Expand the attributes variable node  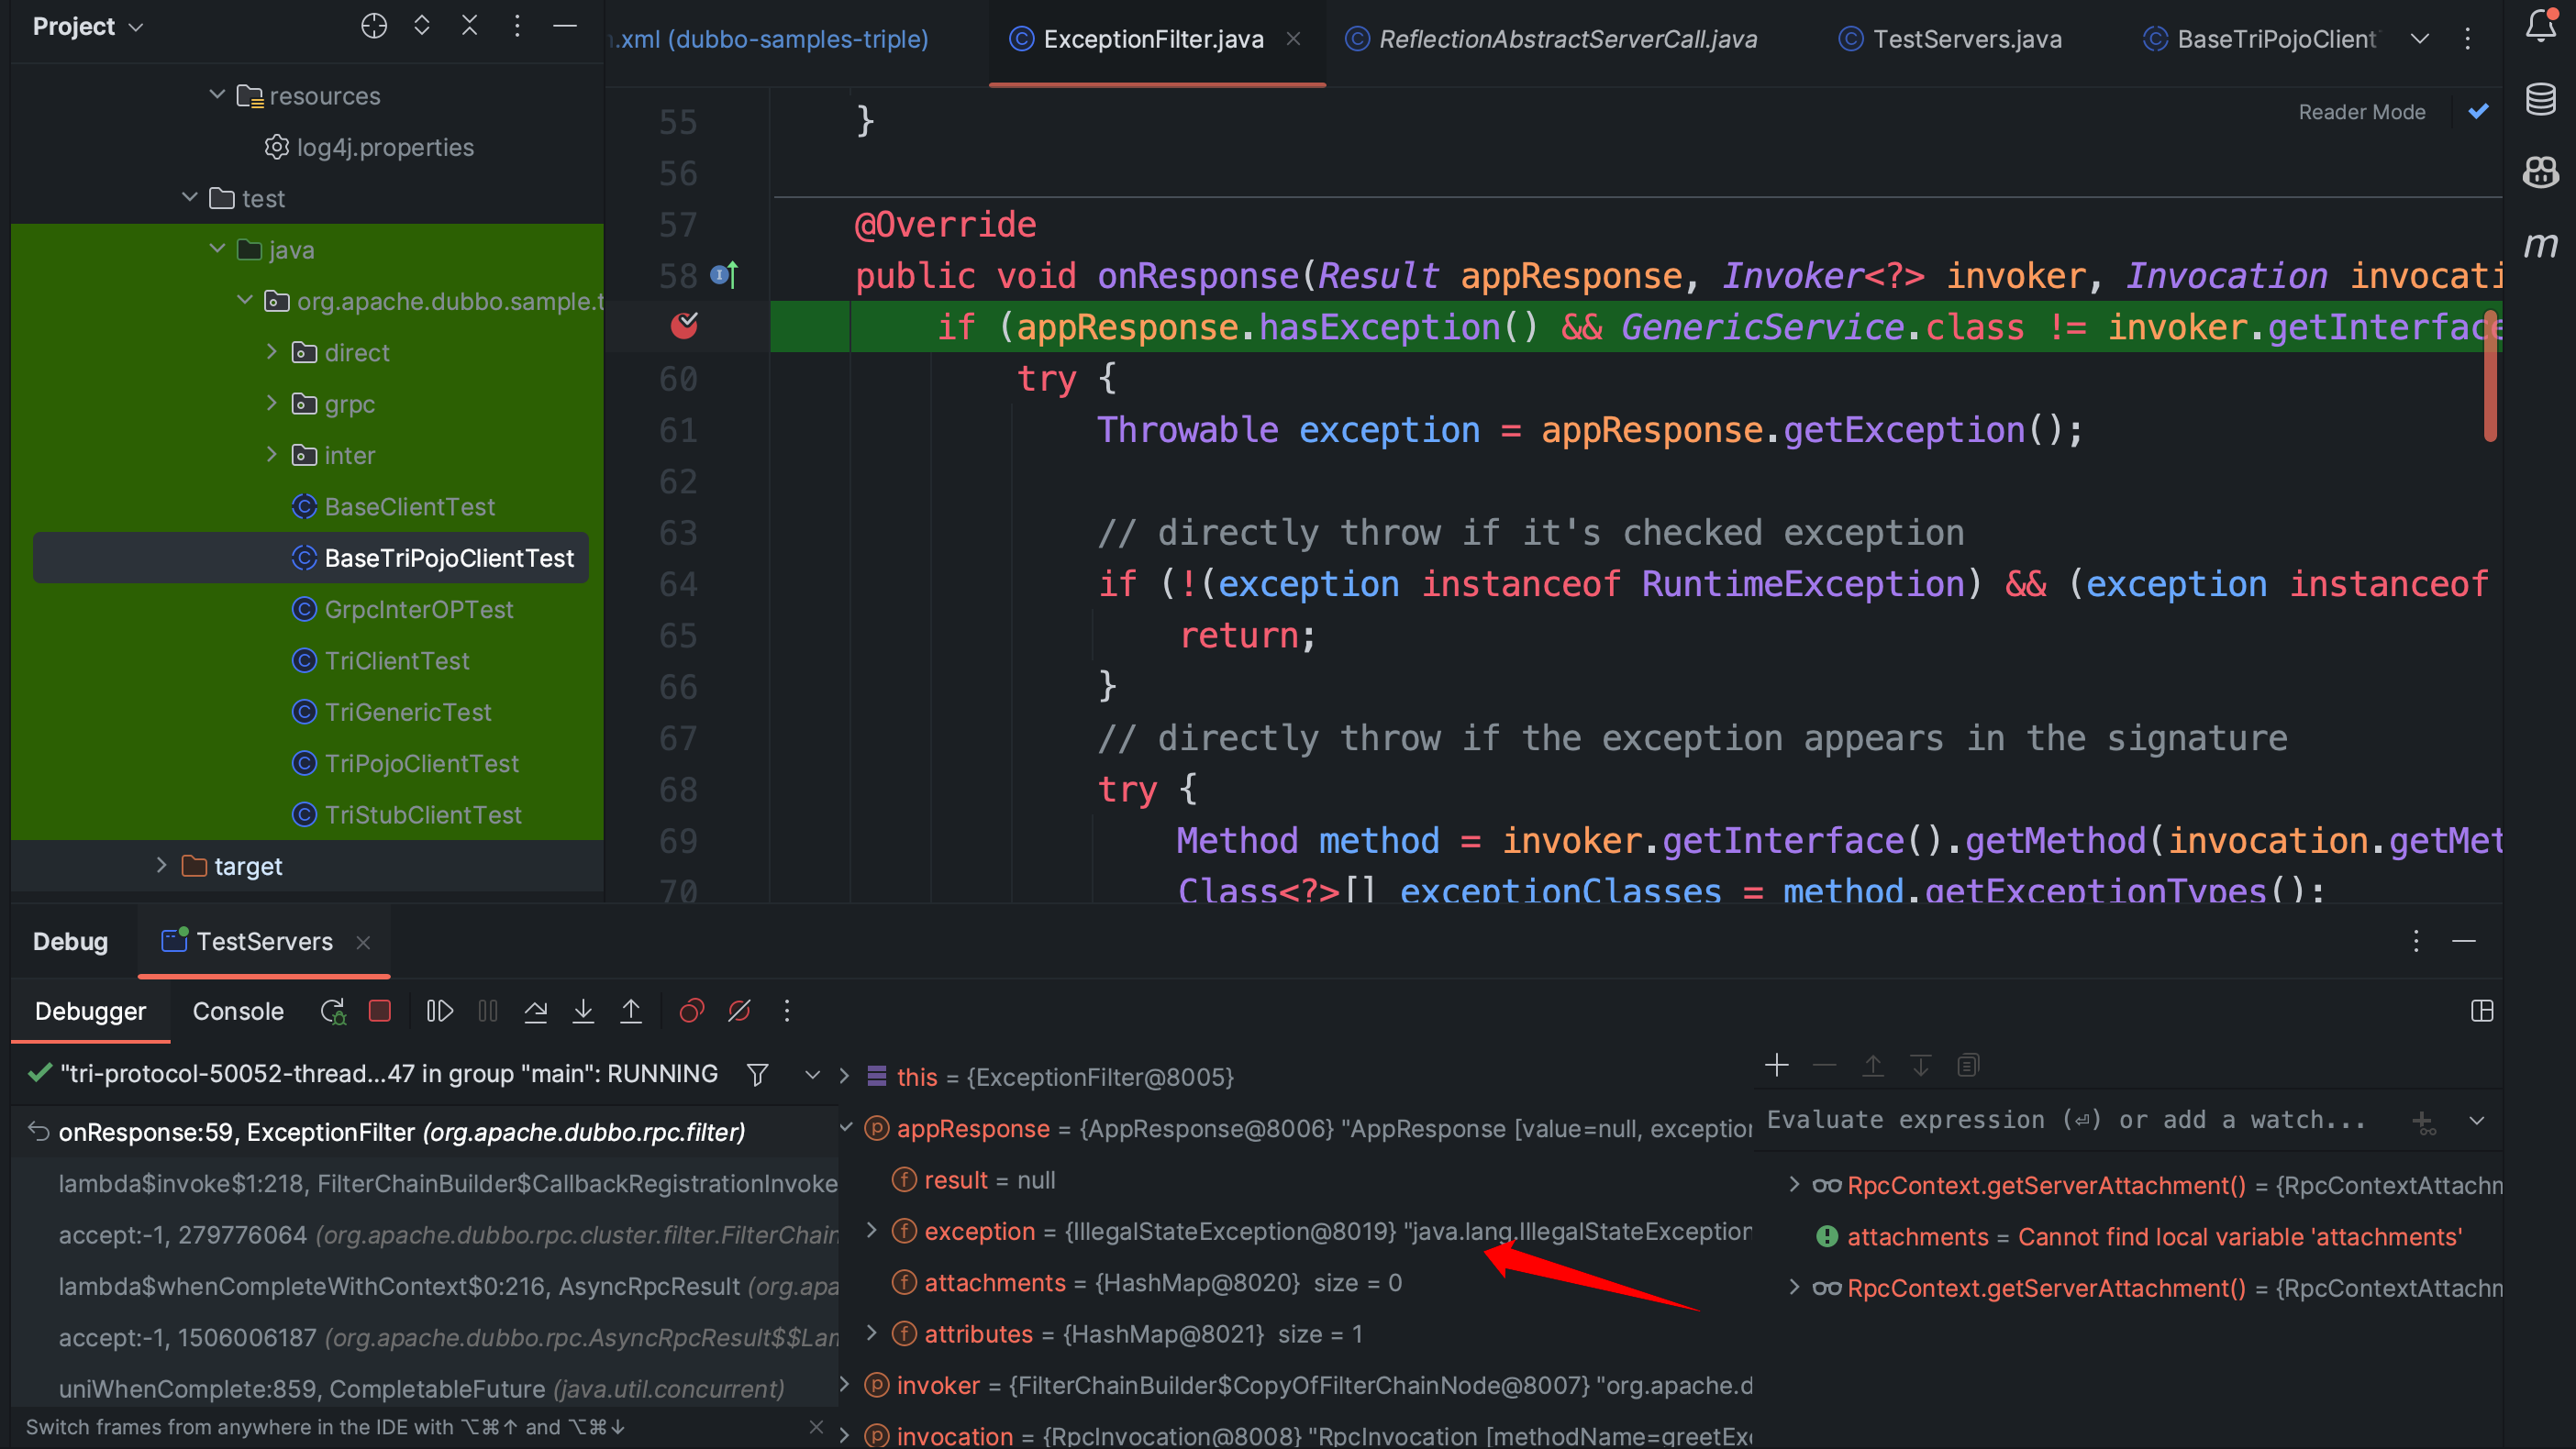(871, 1332)
